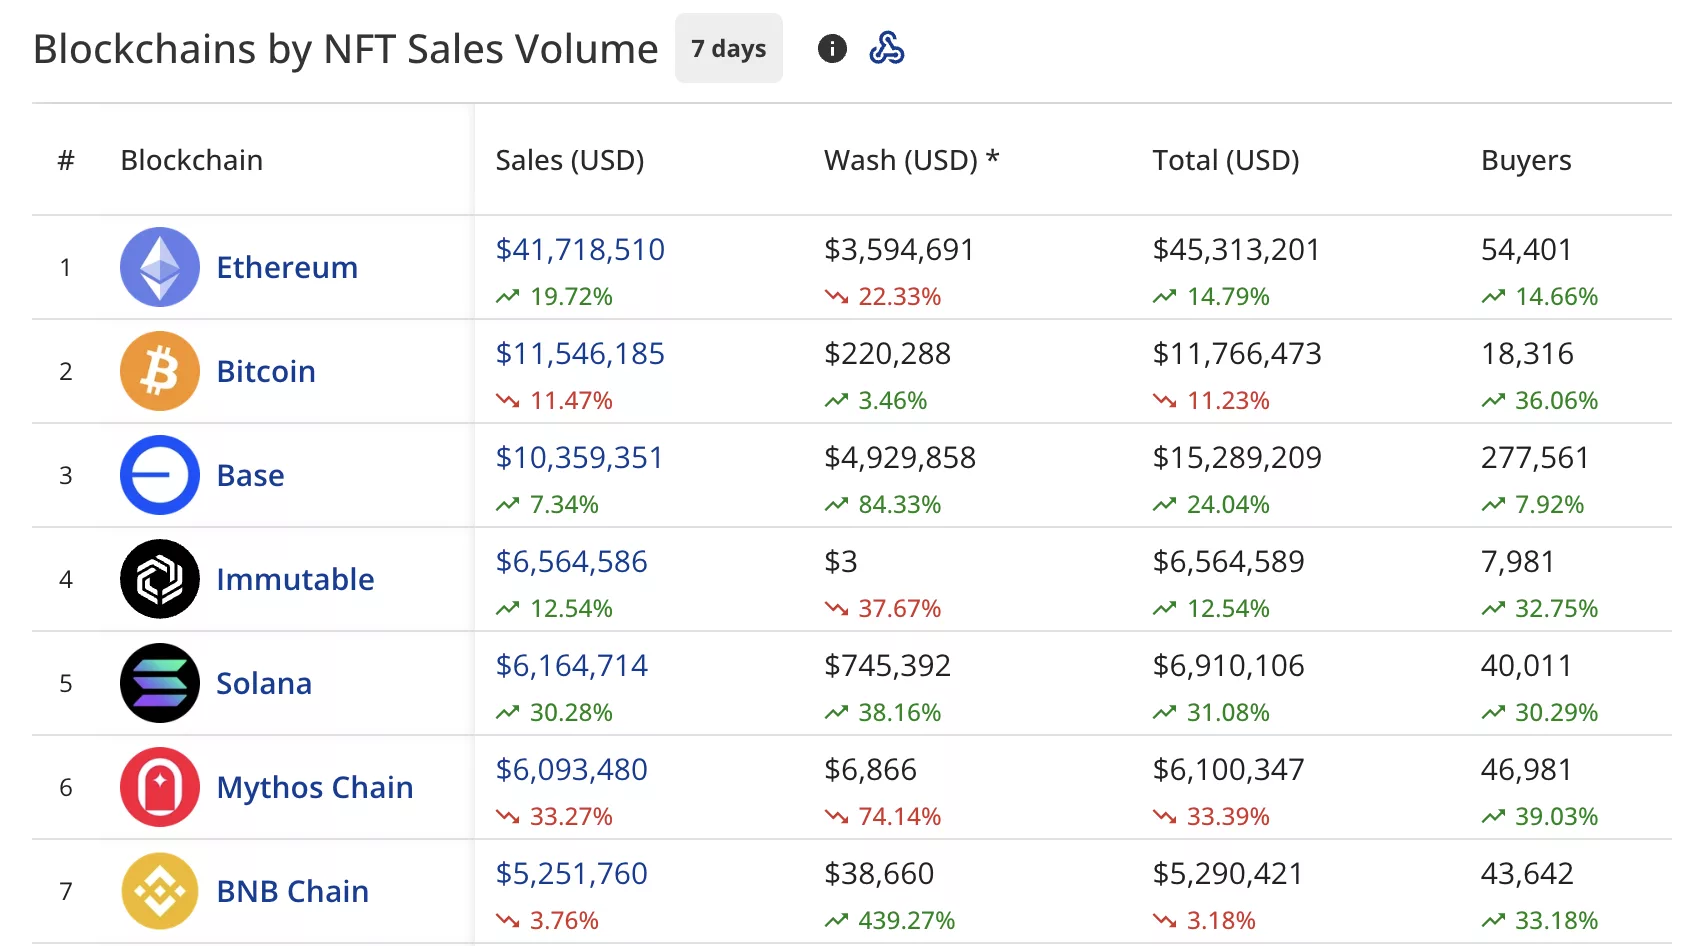Click Solana's $6,164,714 sales amount
The width and height of the screenshot is (1686, 946).
[x=571, y=665]
